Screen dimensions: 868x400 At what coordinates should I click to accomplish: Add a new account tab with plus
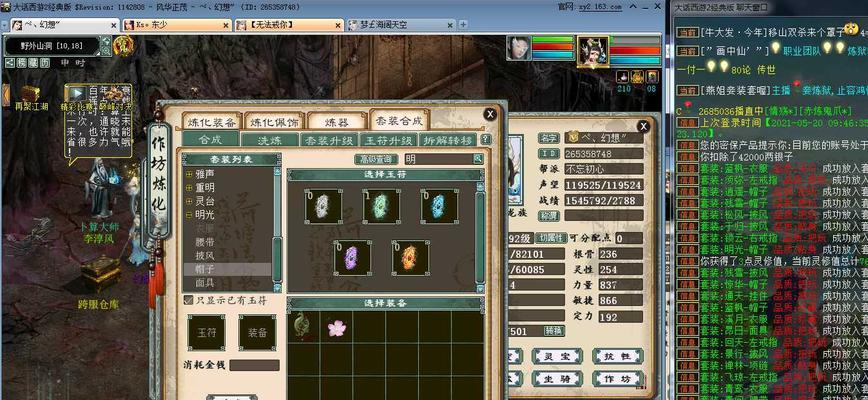463,25
